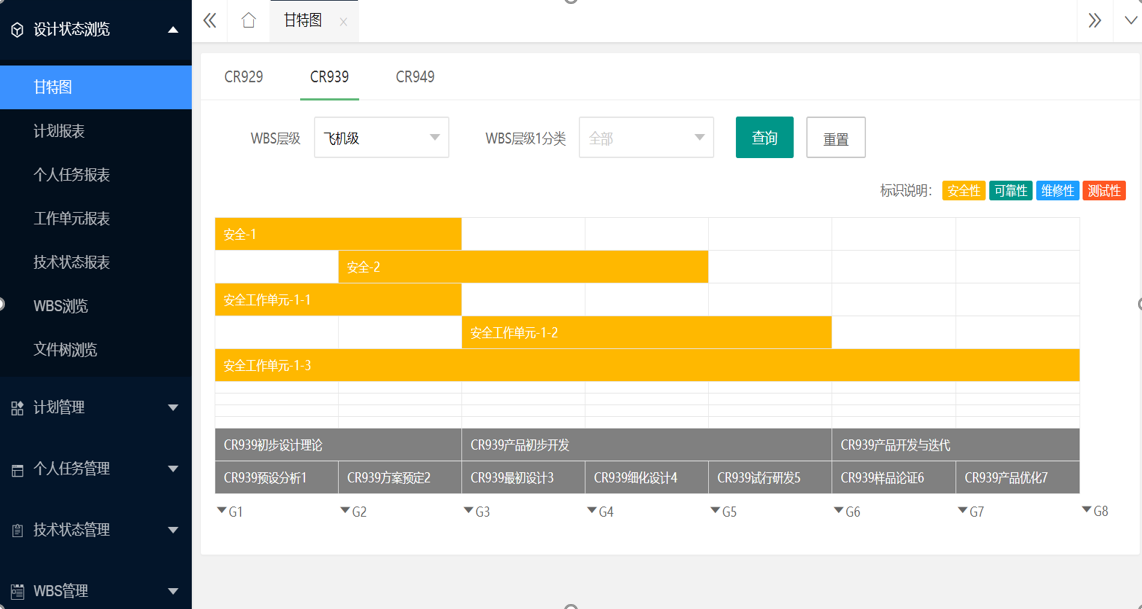Click the WBS管理 sidebar icon
This screenshot has height=609, width=1142.
click(x=17, y=592)
